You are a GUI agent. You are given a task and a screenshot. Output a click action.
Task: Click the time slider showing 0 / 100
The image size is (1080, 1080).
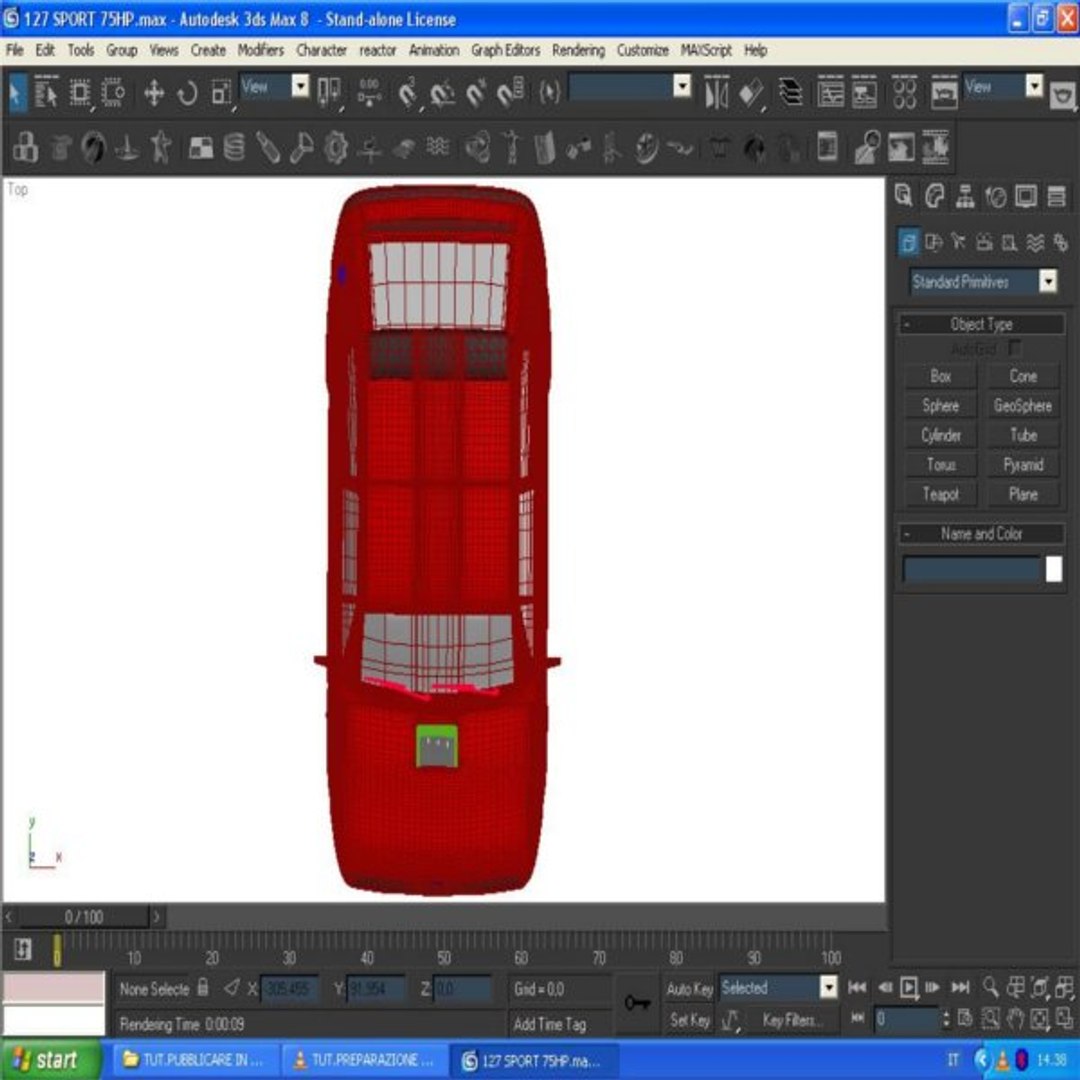click(x=83, y=917)
